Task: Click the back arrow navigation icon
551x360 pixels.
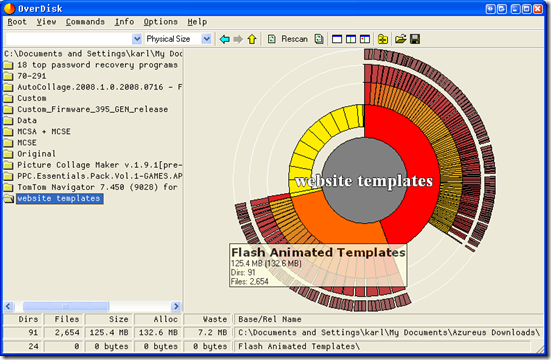Action: coord(225,39)
